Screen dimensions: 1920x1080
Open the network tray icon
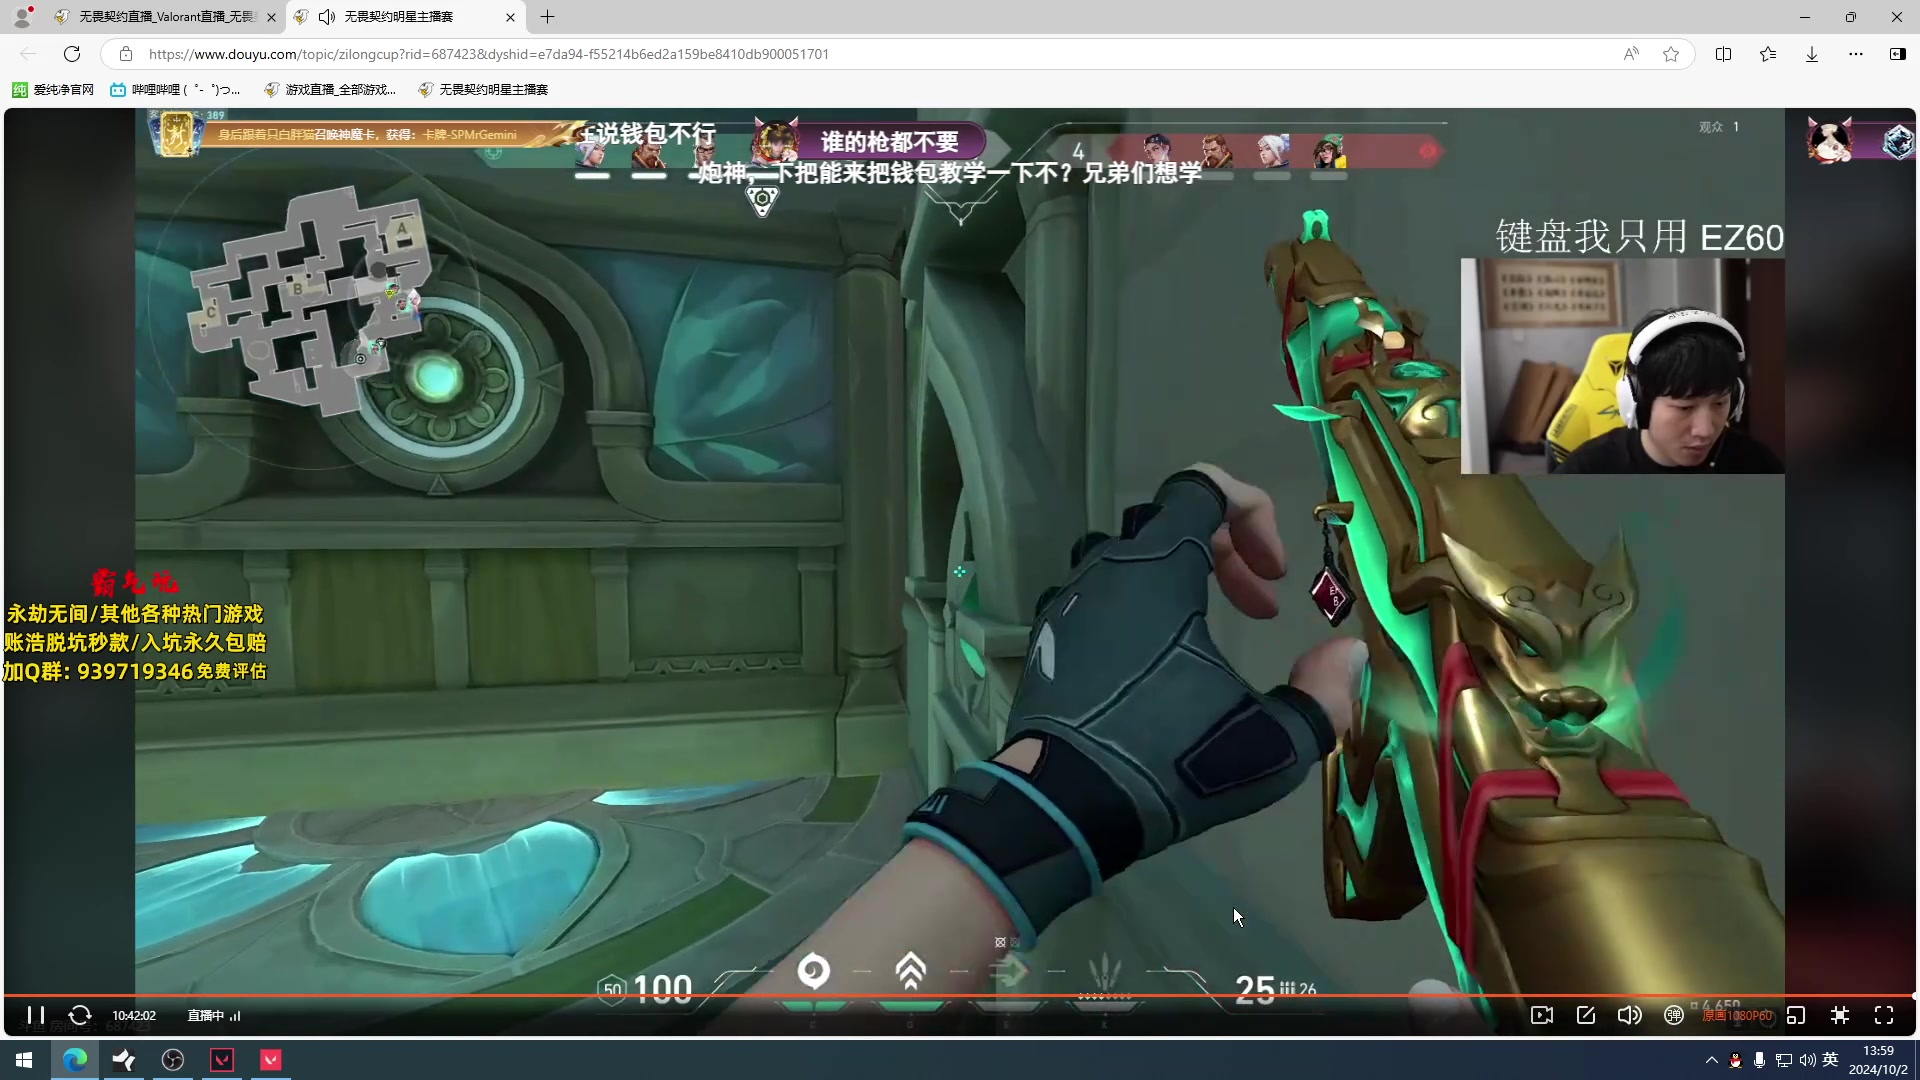[1784, 1060]
